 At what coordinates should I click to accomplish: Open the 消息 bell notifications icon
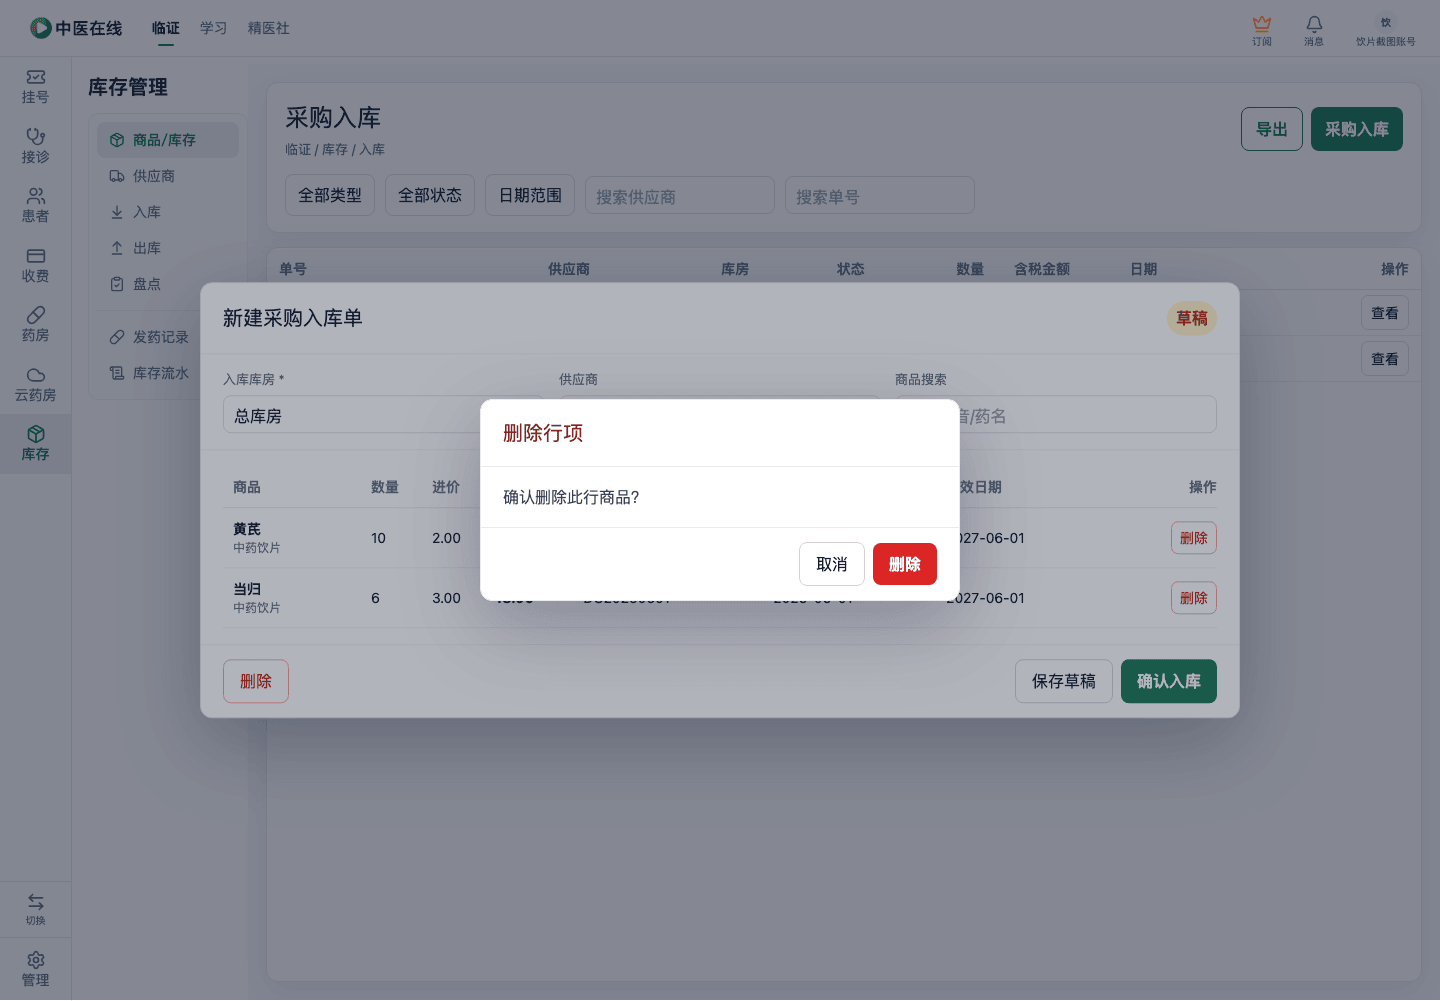[x=1314, y=24]
